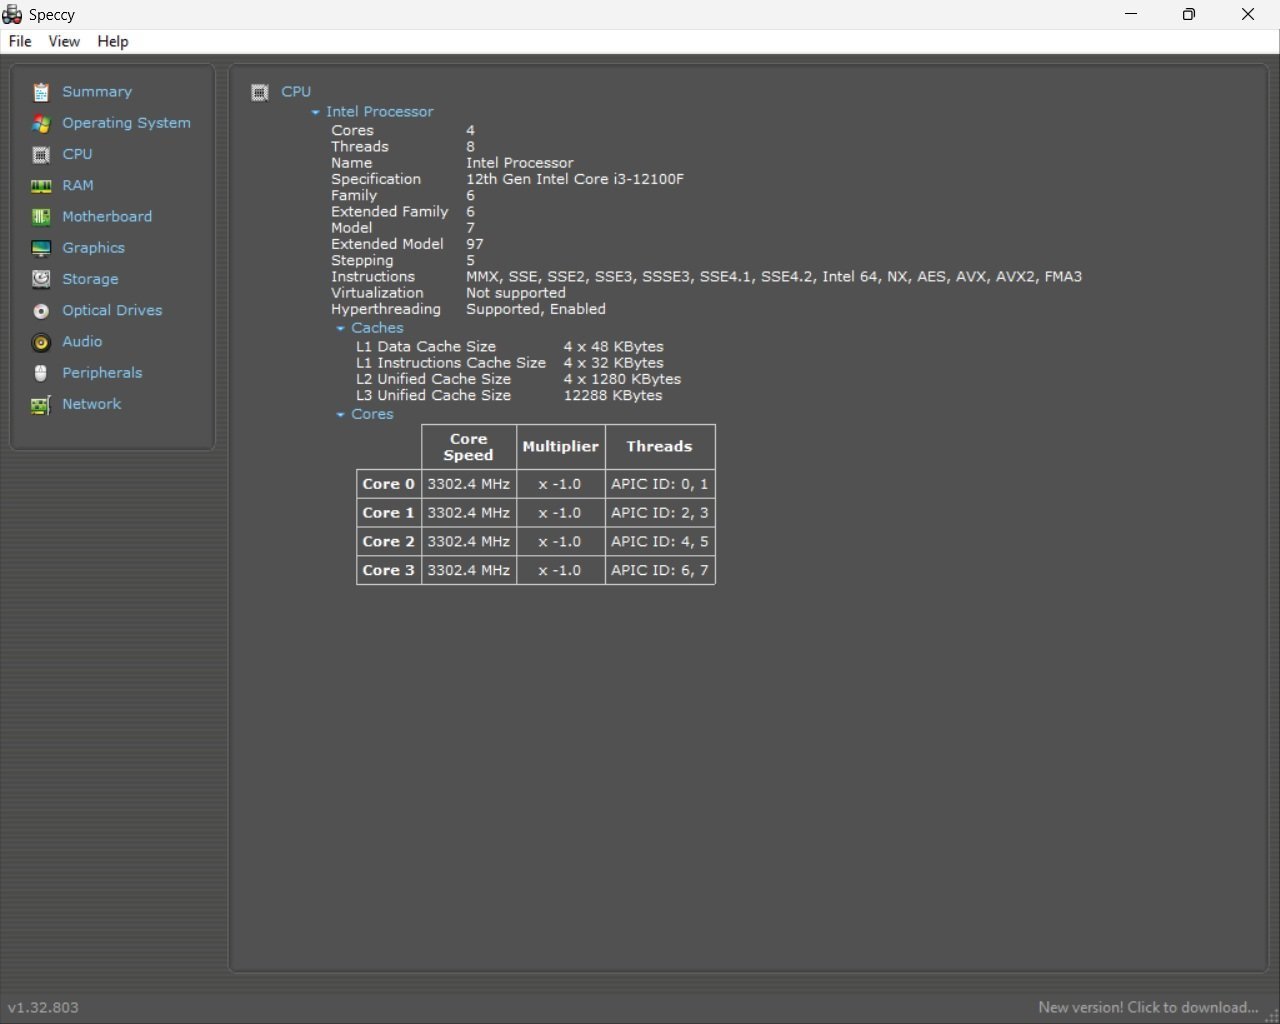Click the RAM stick icon
Image resolution: width=1280 pixels, height=1024 pixels.
[41, 186]
